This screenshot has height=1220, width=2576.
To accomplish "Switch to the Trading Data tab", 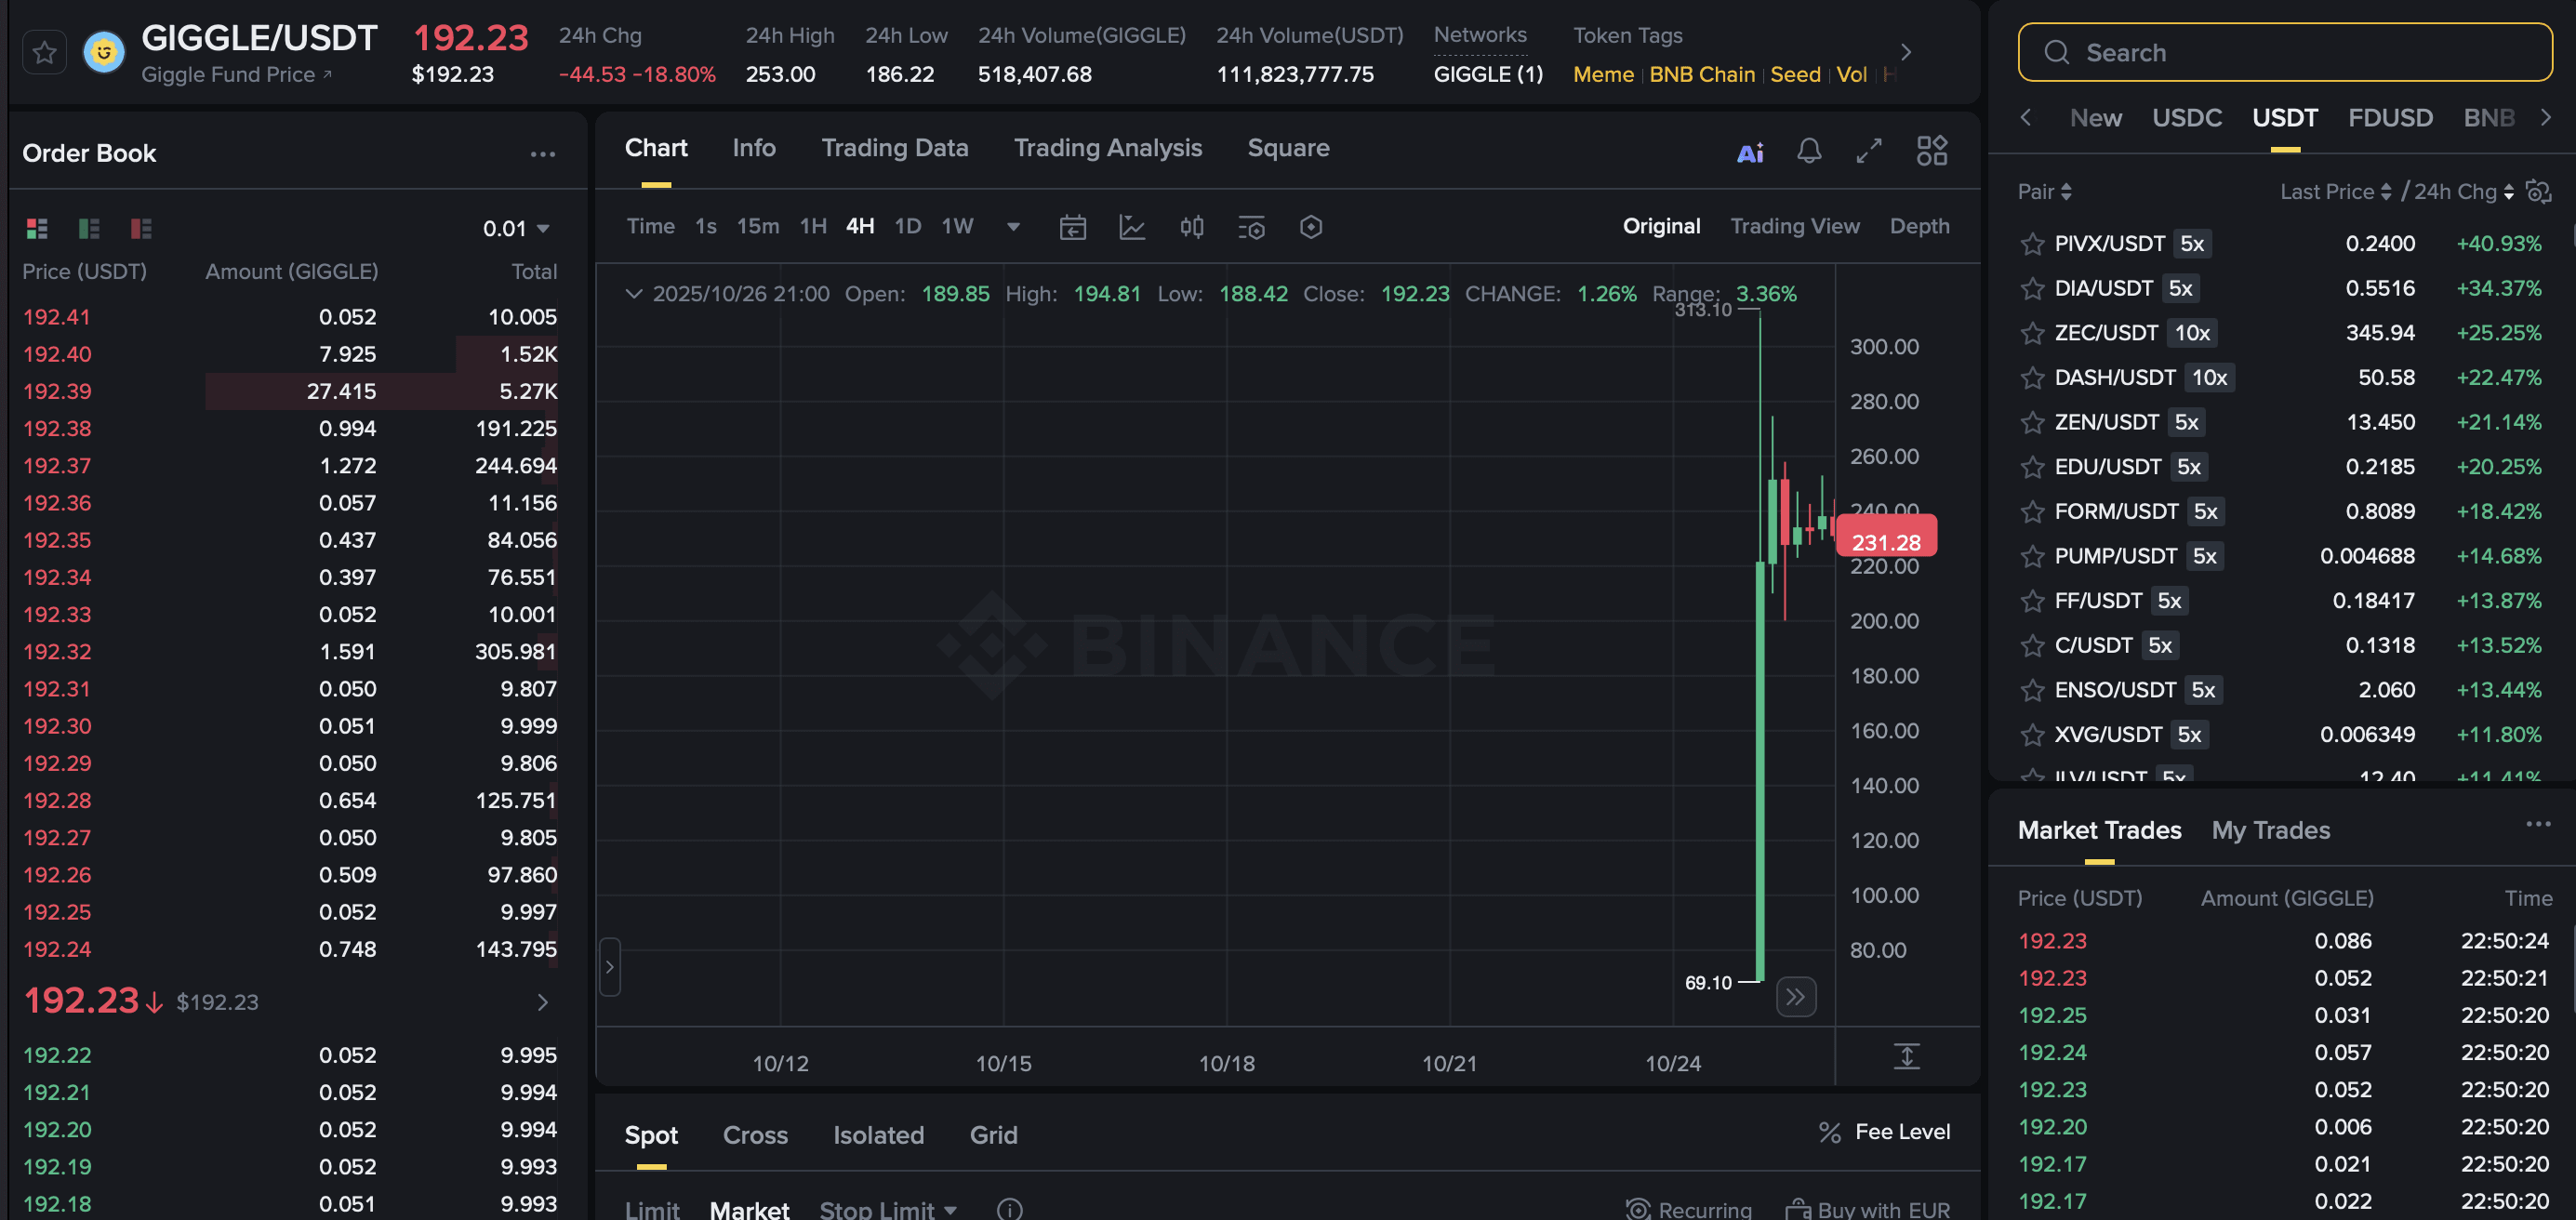I will point(894,148).
